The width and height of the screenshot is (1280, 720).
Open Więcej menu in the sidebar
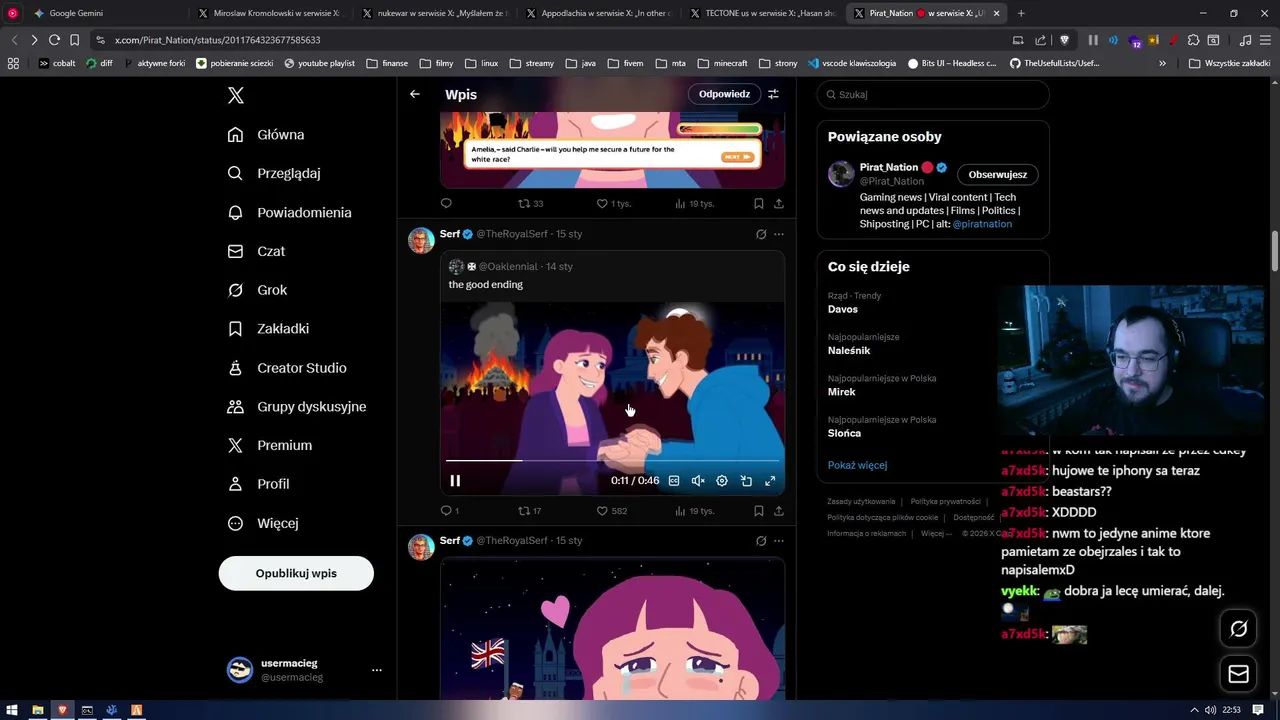(x=263, y=523)
